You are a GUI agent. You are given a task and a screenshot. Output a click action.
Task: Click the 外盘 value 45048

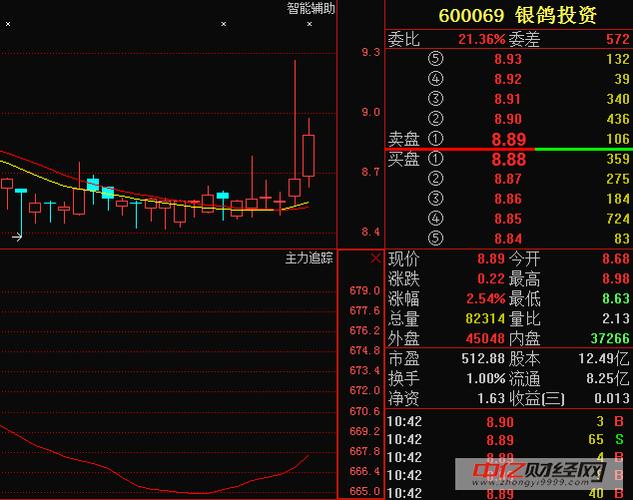click(x=485, y=339)
